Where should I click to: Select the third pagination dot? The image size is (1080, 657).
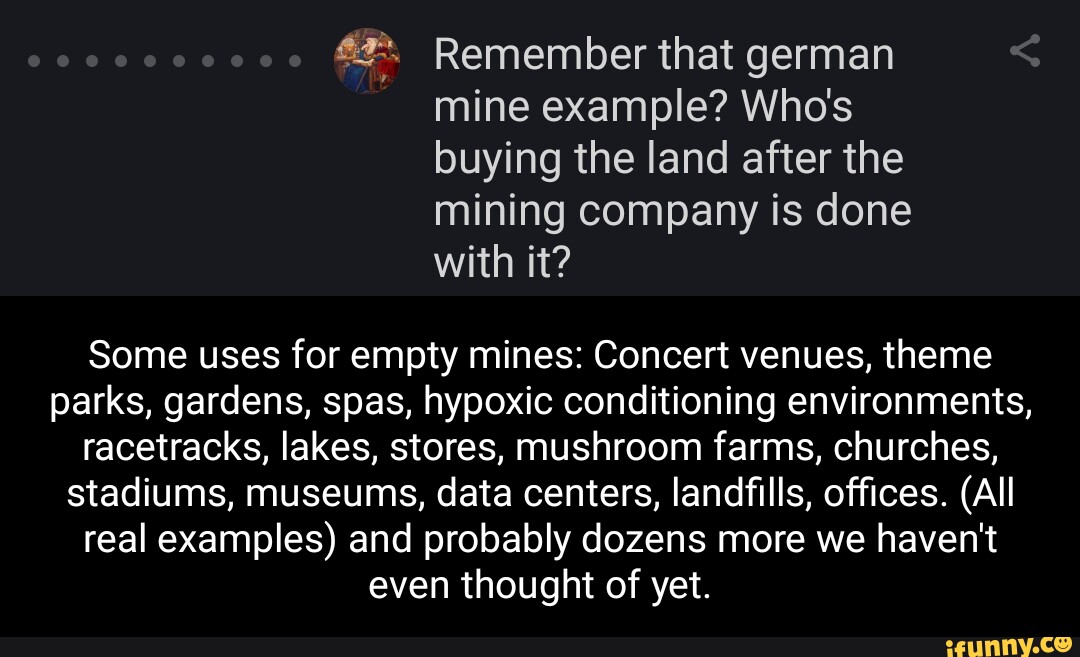point(91,60)
